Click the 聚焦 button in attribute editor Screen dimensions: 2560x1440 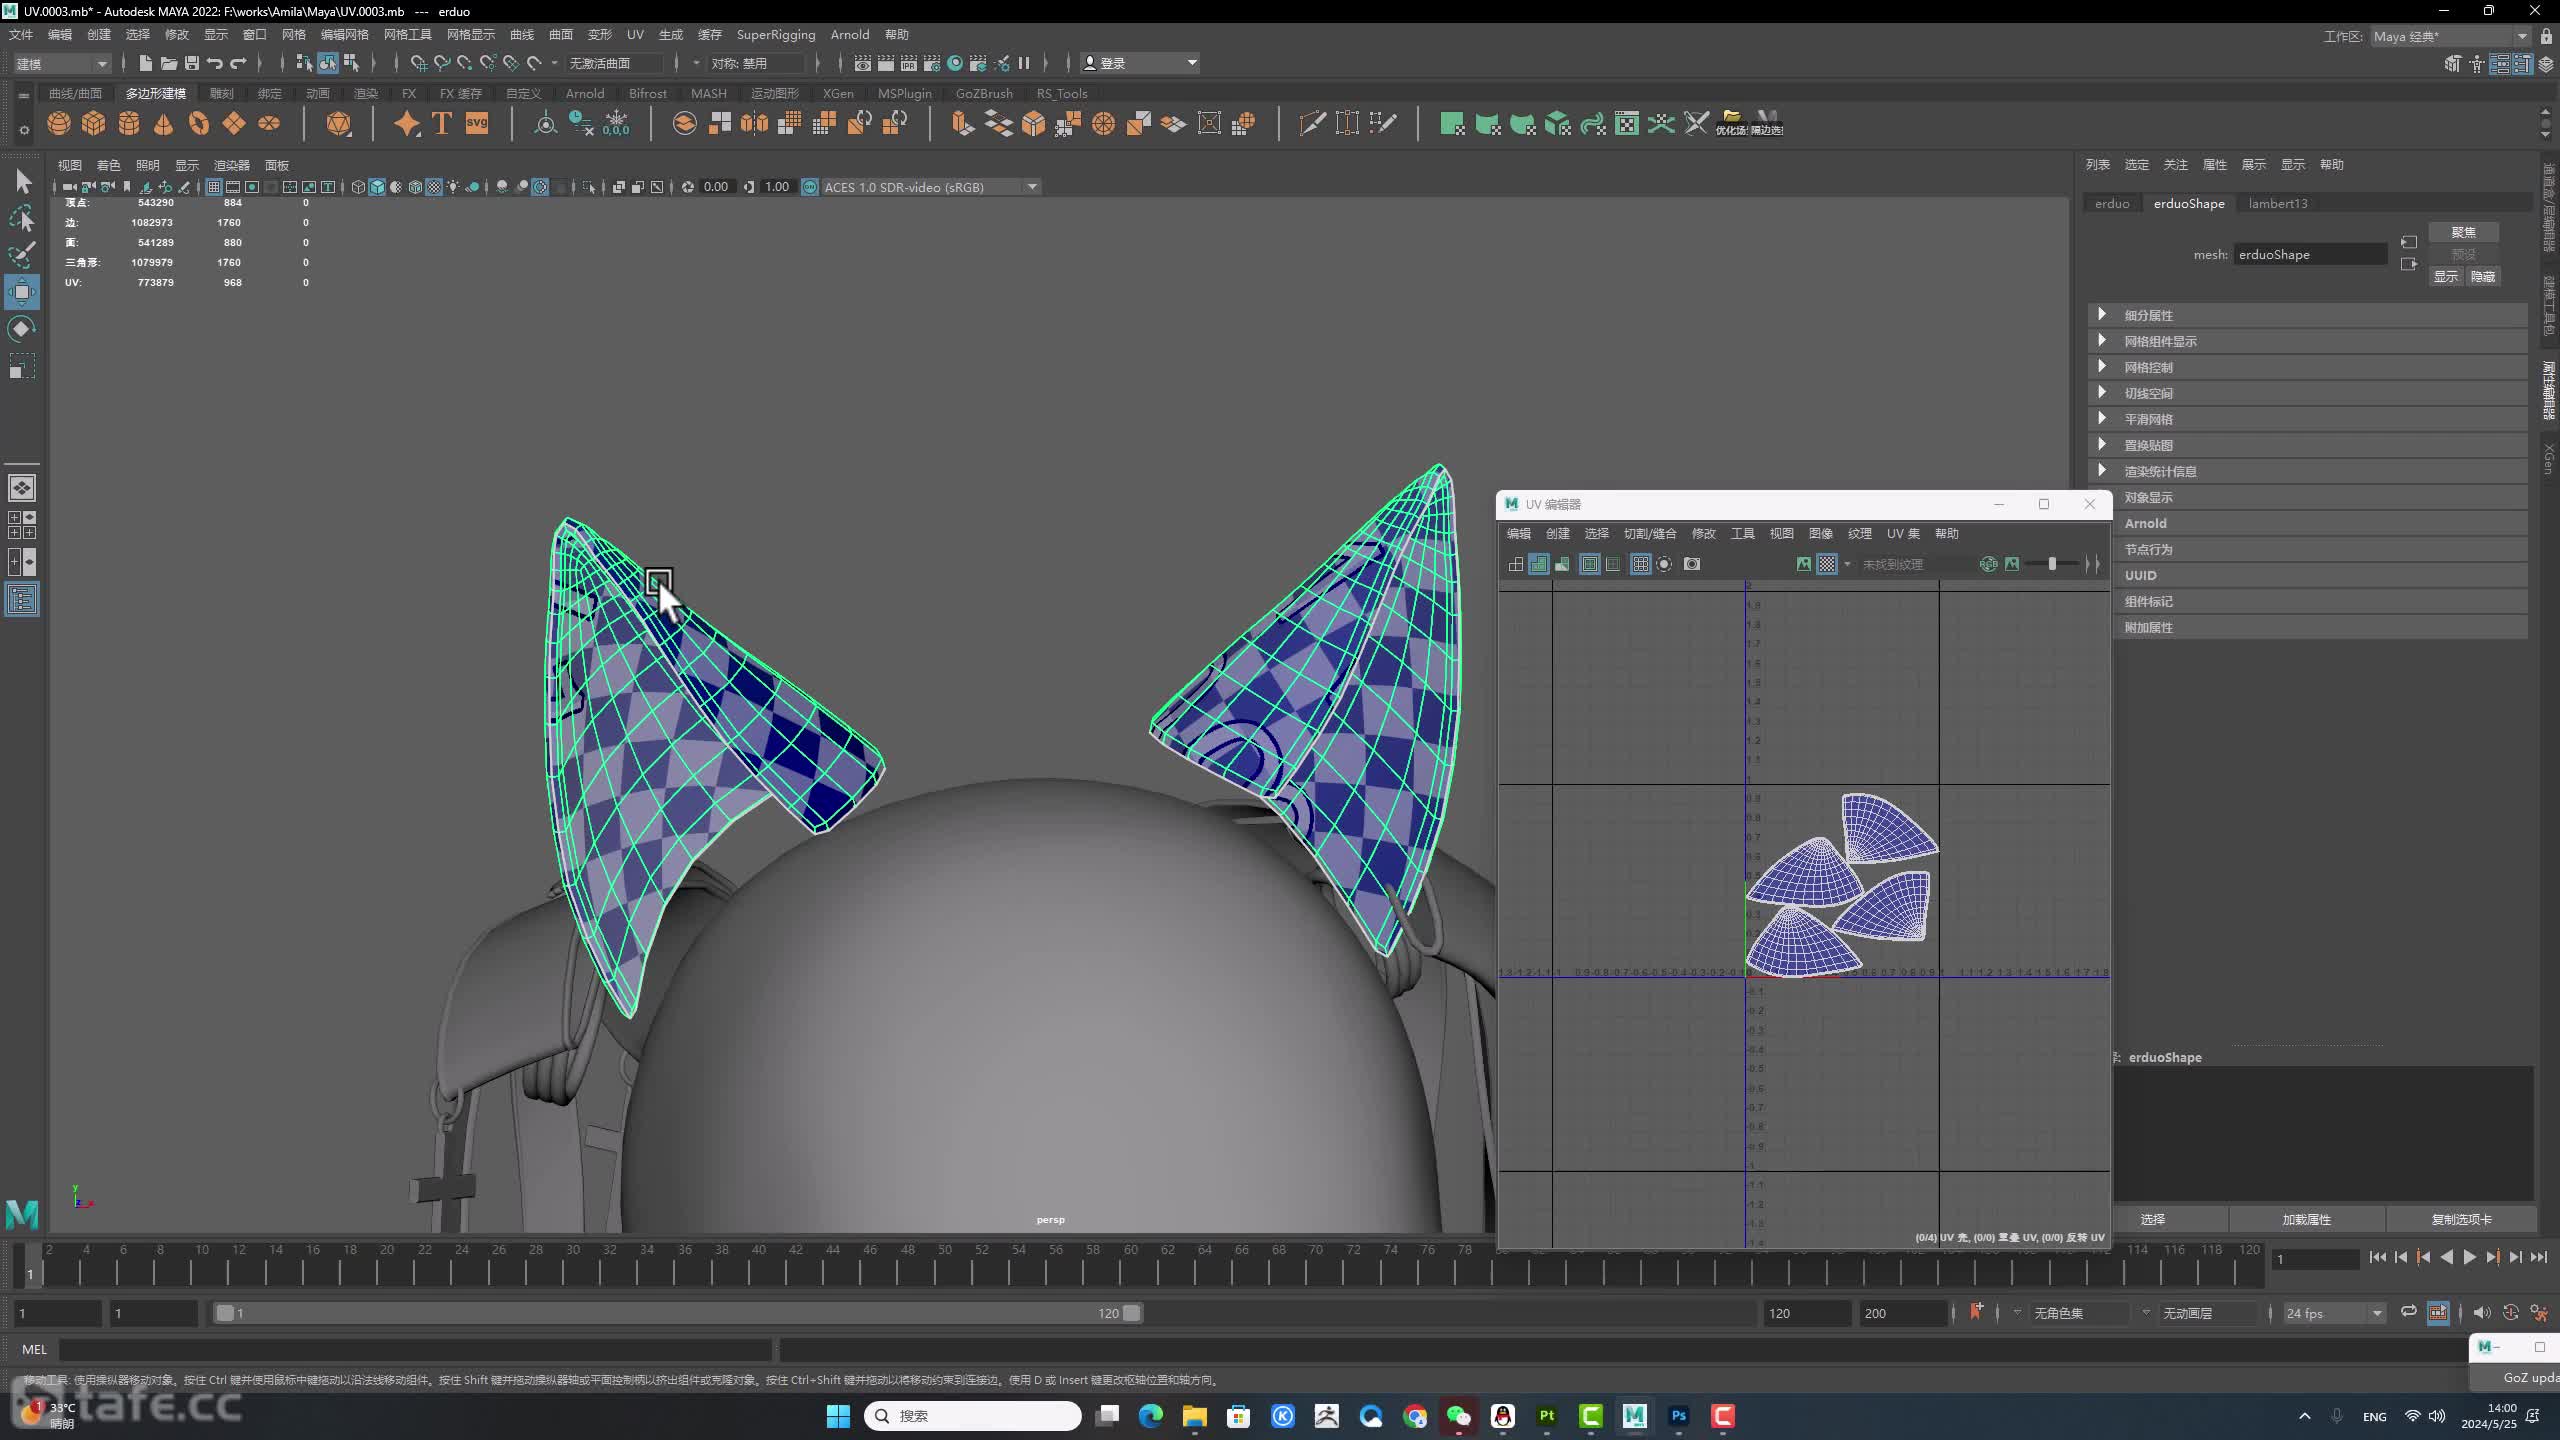[x=2464, y=232]
